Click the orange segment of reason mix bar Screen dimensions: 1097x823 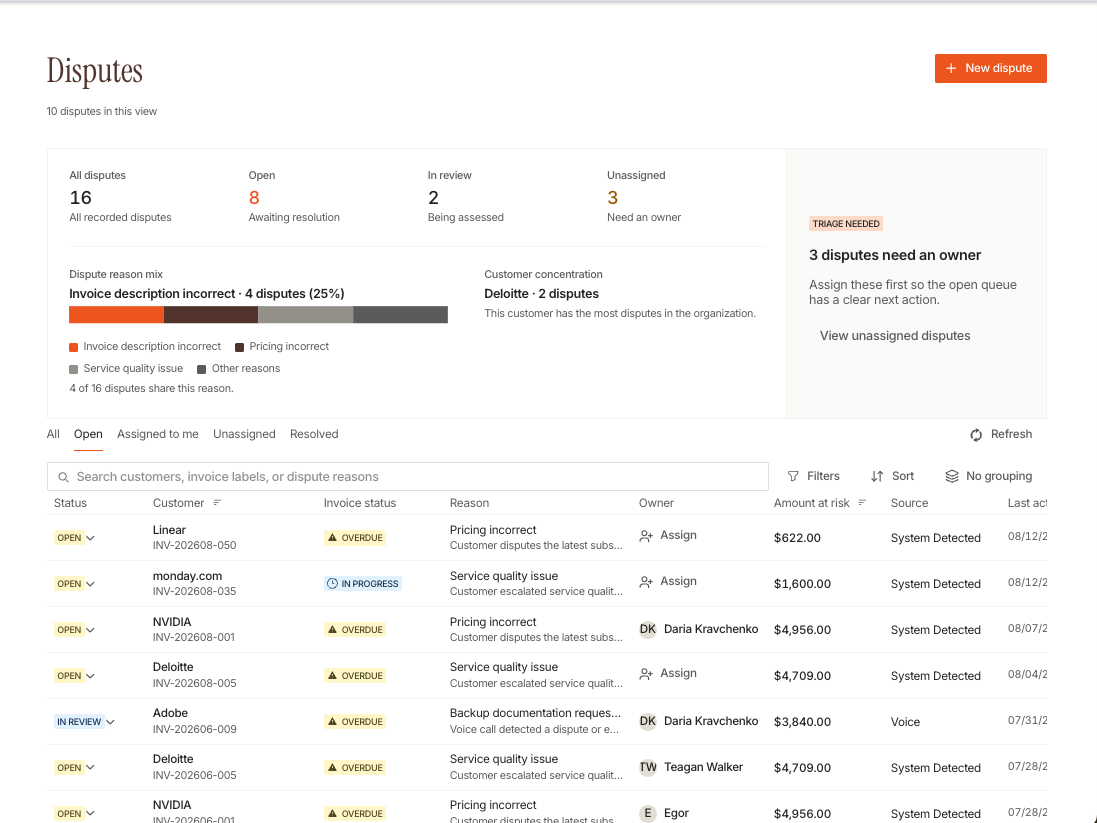tap(116, 315)
